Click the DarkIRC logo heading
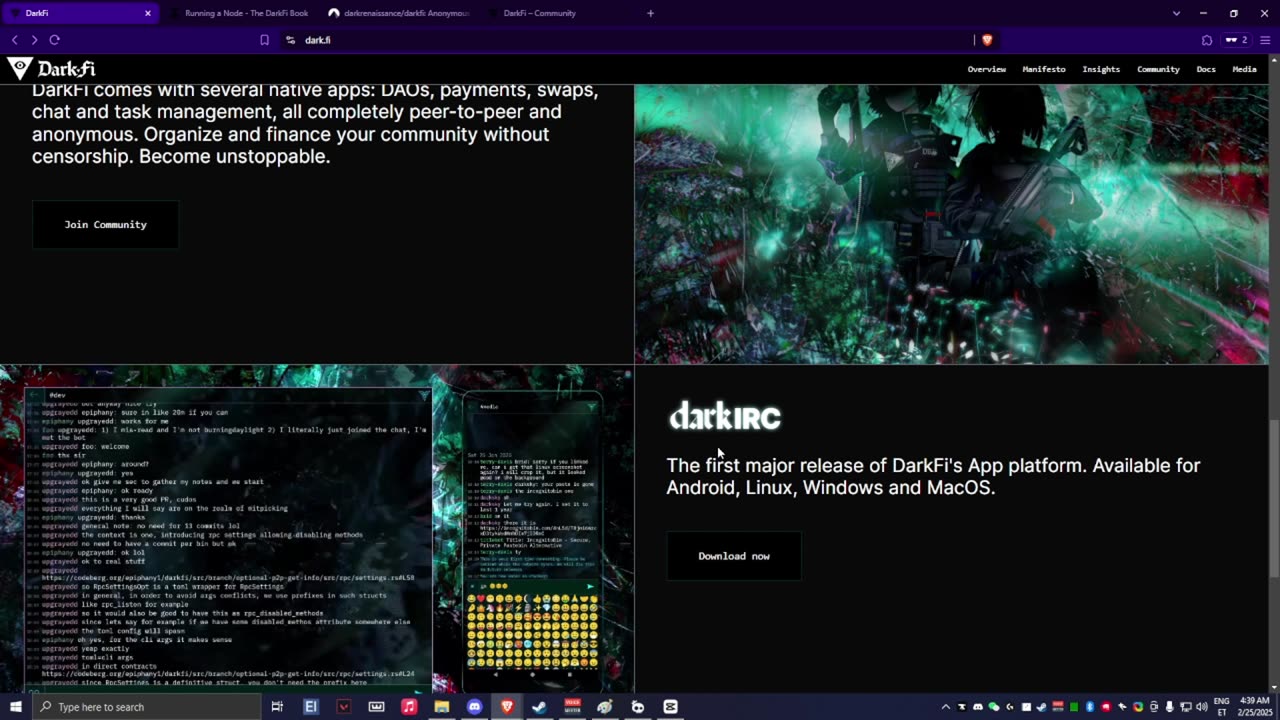 point(725,416)
